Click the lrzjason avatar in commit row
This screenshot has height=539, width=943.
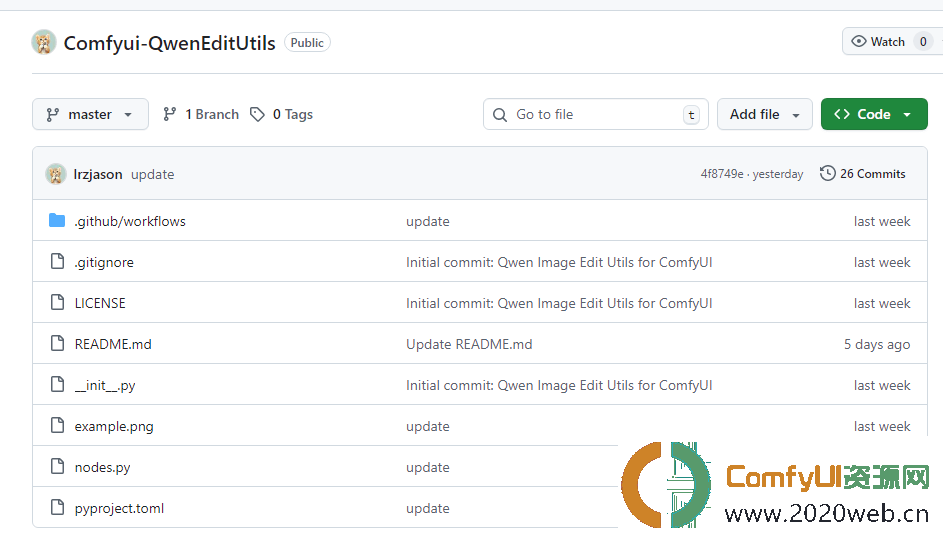56,174
